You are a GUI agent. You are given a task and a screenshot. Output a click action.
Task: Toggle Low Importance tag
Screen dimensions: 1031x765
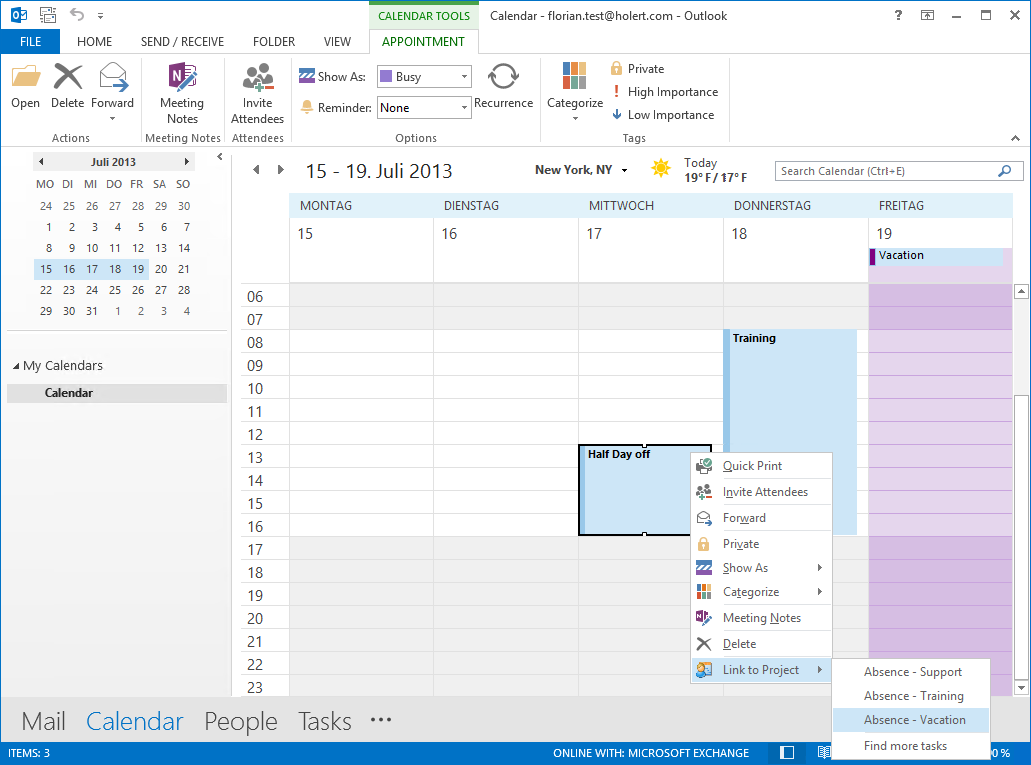pyautogui.click(x=663, y=114)
